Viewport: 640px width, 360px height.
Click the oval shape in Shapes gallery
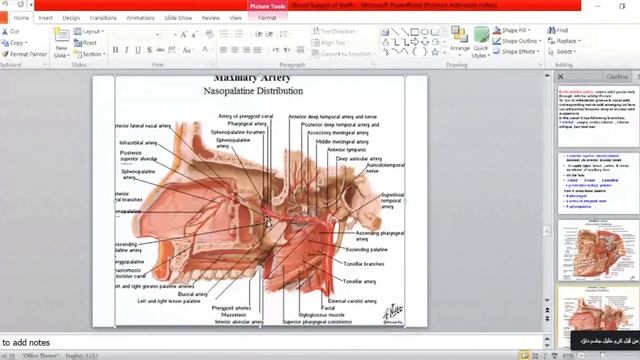point(425,32)
